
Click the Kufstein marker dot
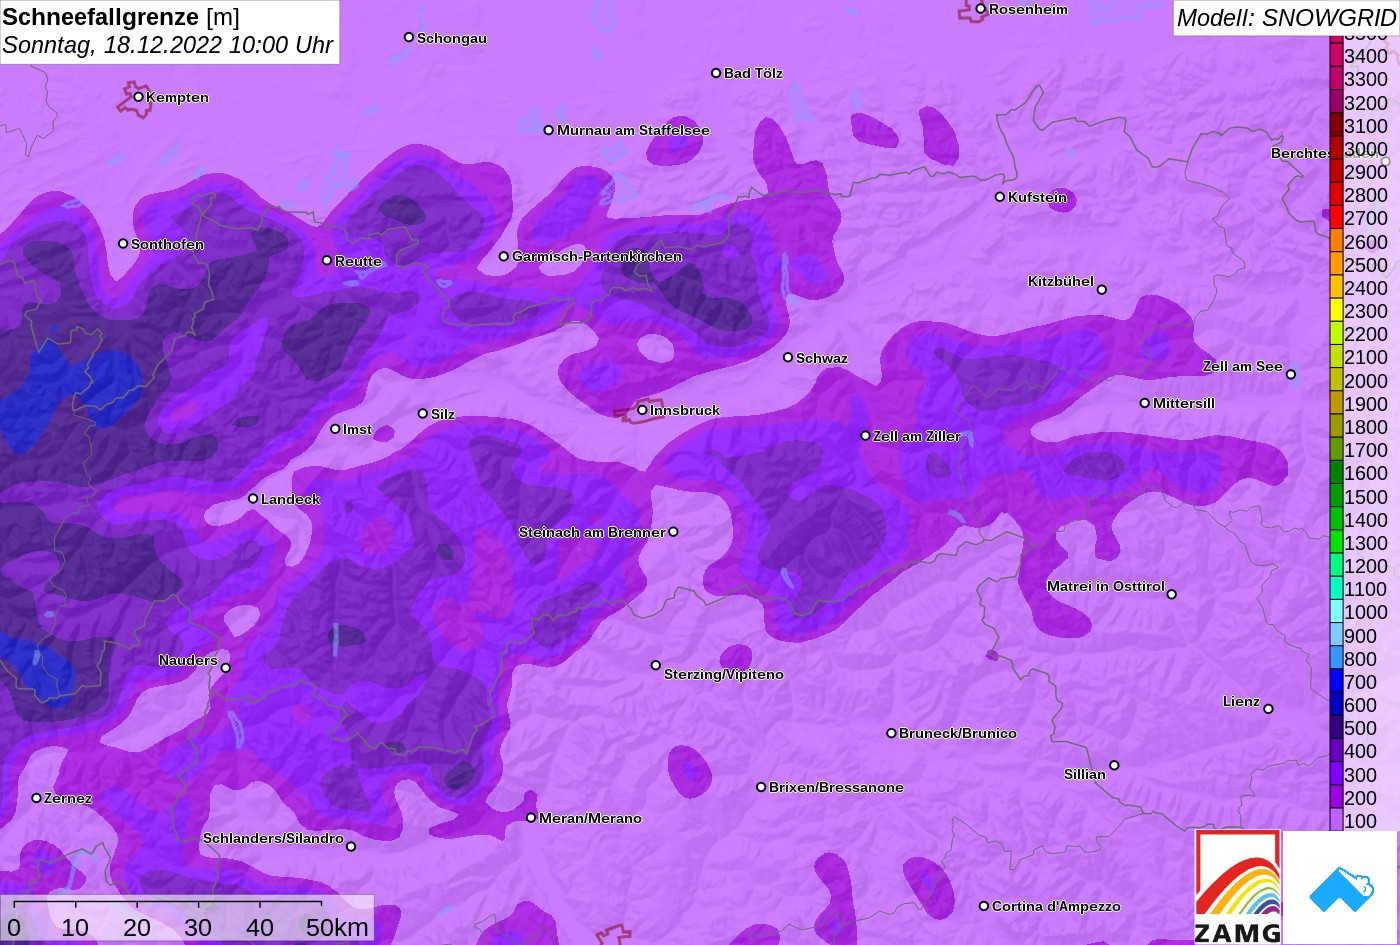1000,197
